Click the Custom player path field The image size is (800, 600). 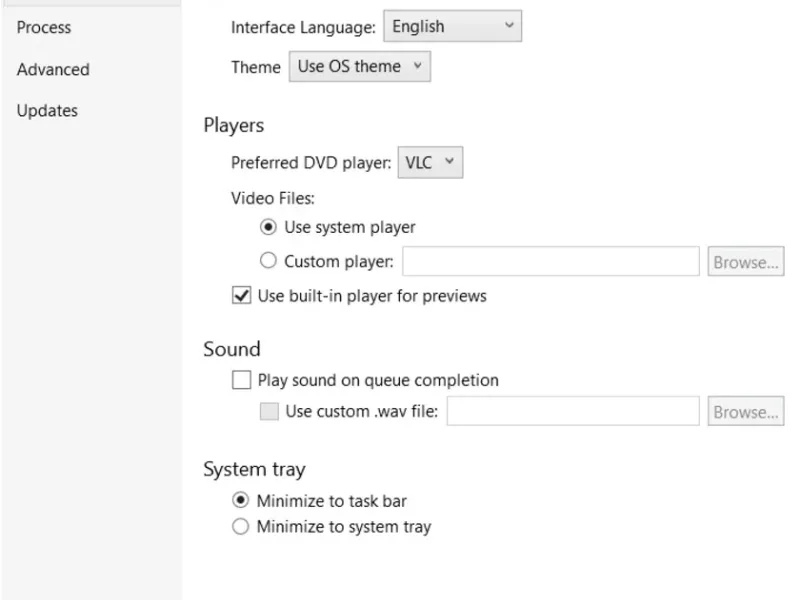[x=550, y=262]
